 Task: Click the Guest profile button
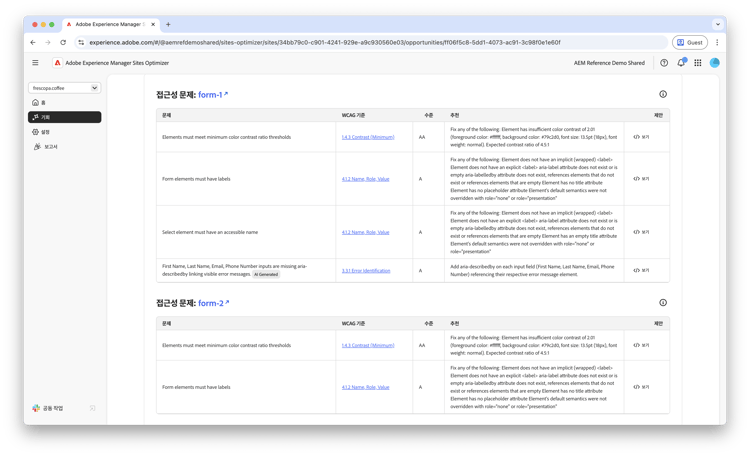coord(690,43)
